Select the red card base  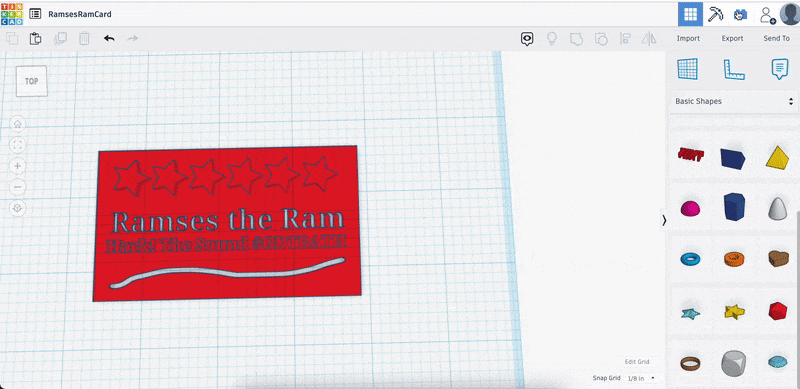point(227,202)
